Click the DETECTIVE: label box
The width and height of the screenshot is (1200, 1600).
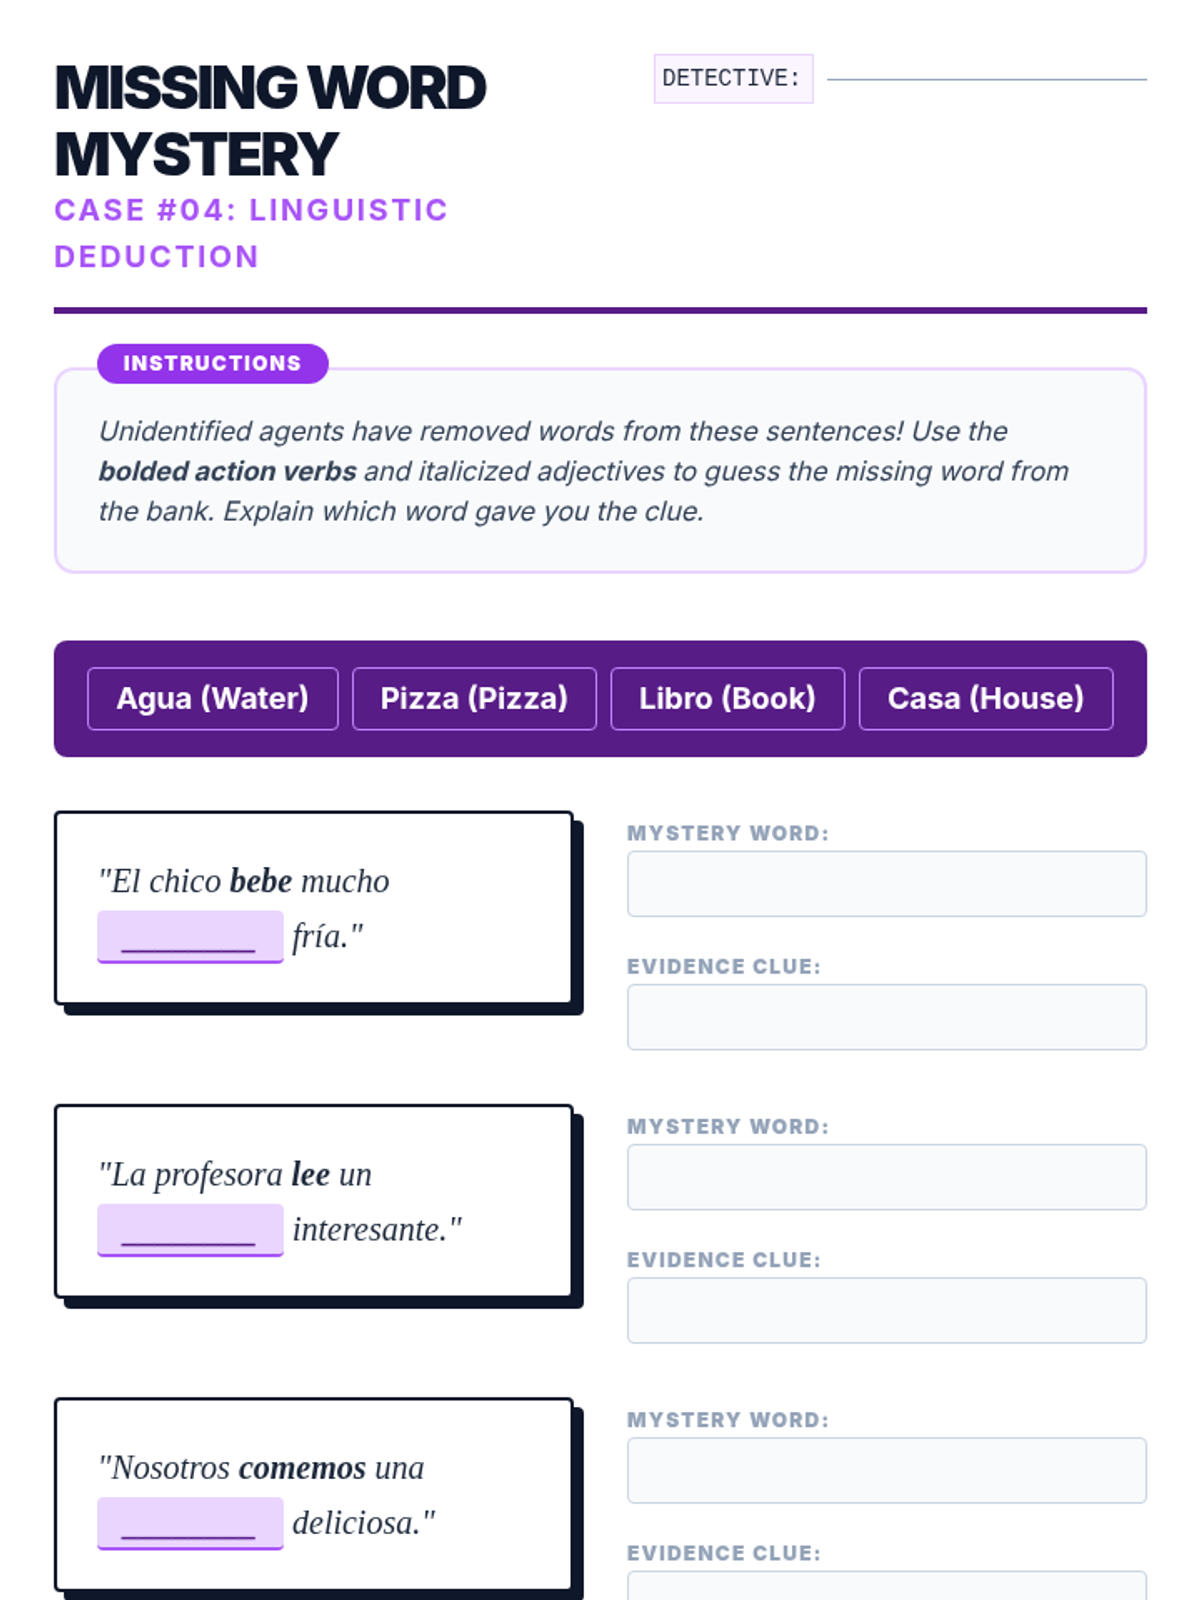733,78
